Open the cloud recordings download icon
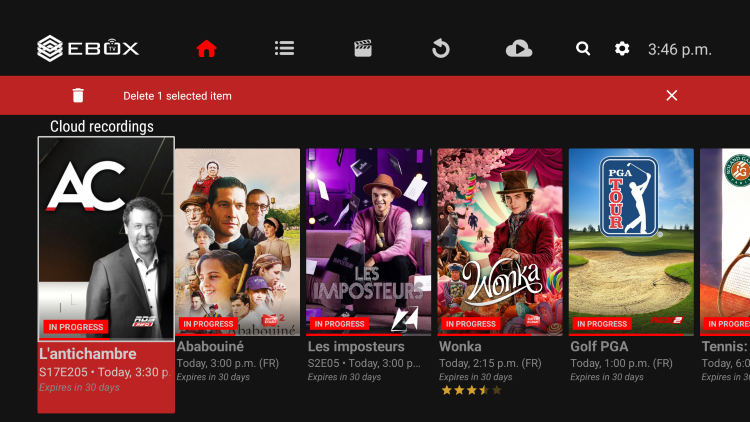This screenshot has width=750, height=422. 519,48
